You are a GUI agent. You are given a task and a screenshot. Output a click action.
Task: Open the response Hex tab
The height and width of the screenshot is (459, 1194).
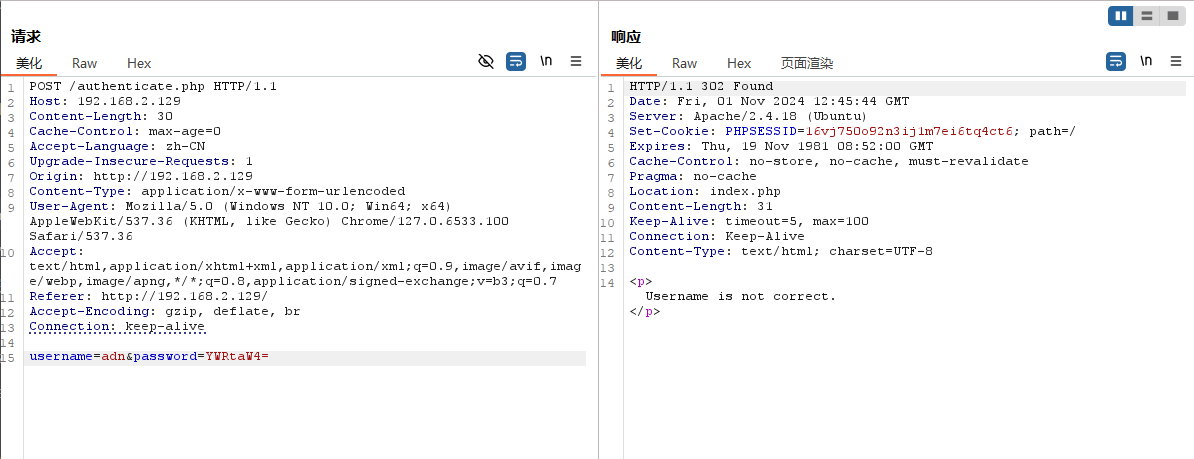[x=739, y=63]
